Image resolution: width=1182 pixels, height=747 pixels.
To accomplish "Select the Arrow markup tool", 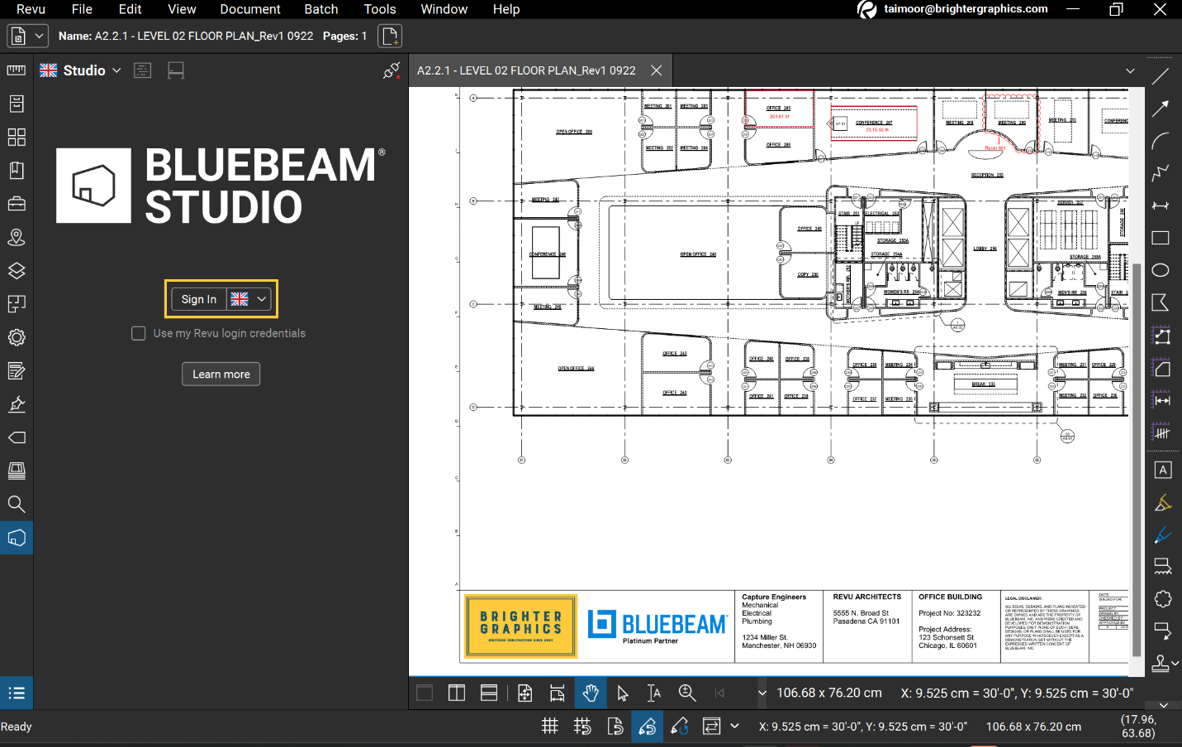I will pos(1160,108).
